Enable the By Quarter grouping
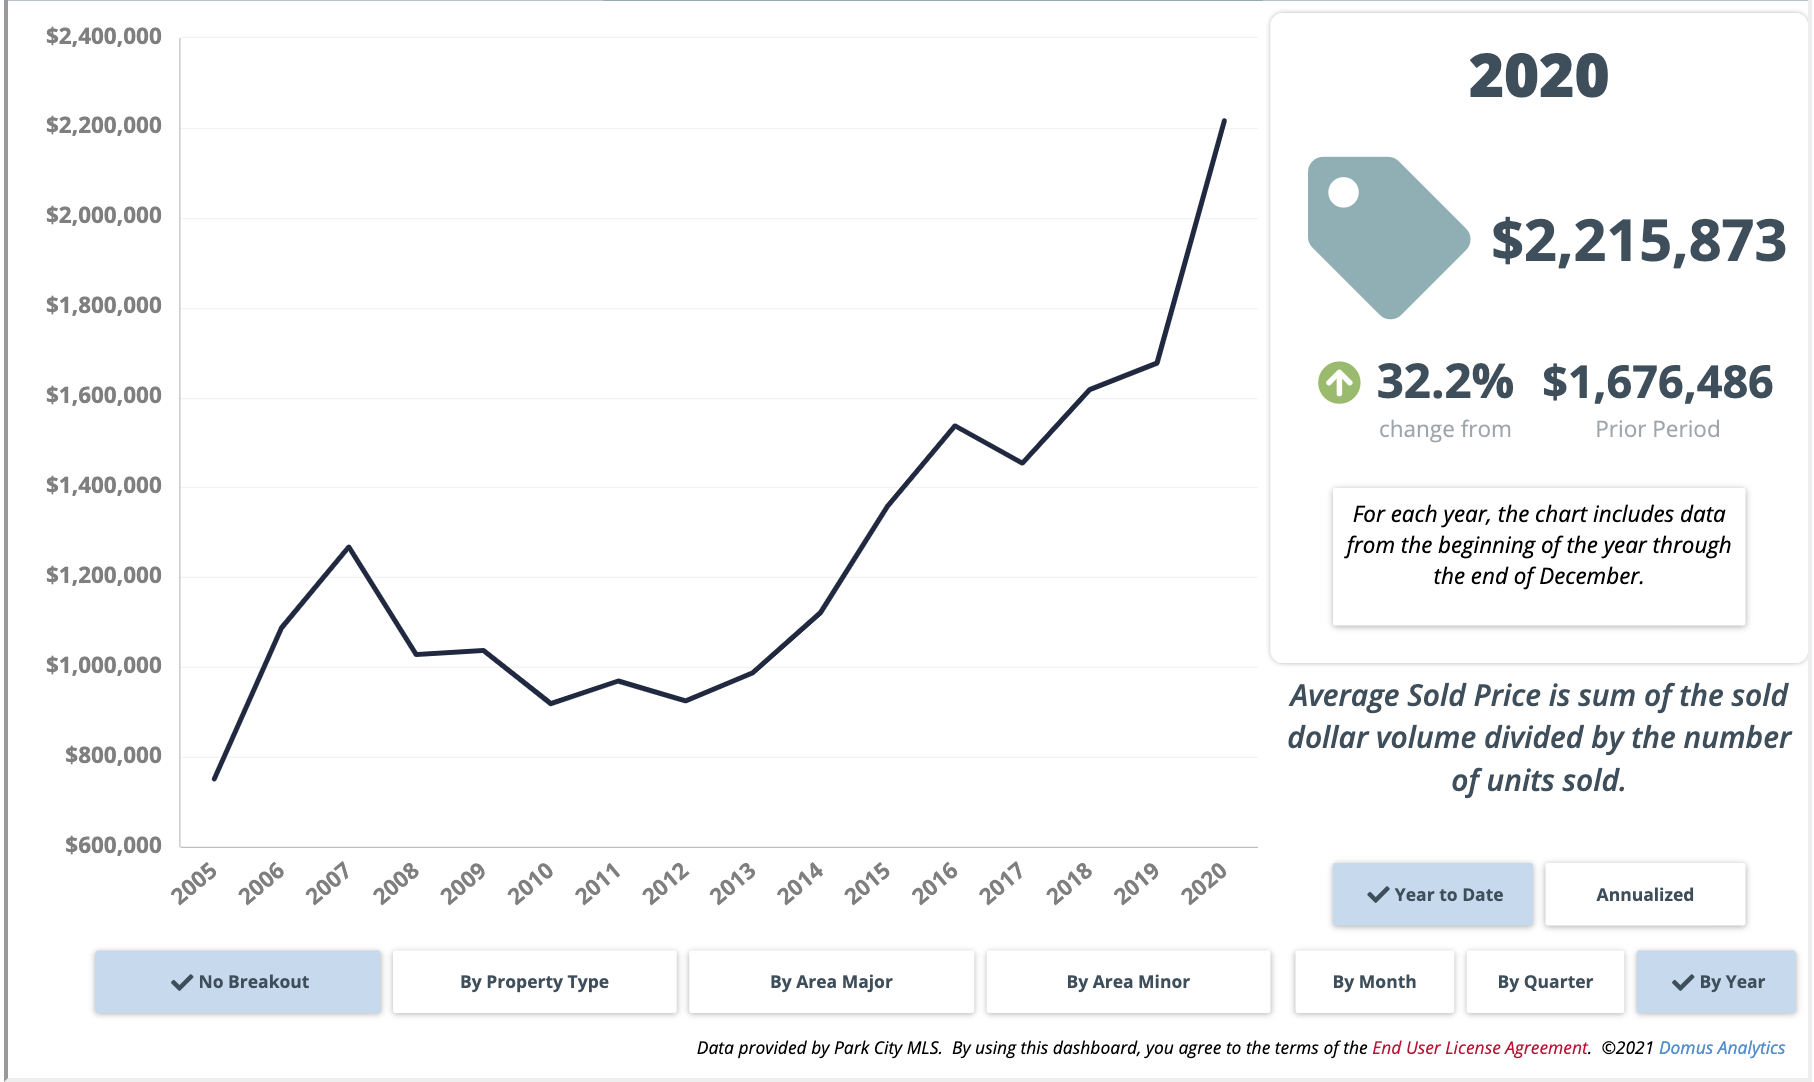The image size is (1814, 1082). click(1546, 982)
